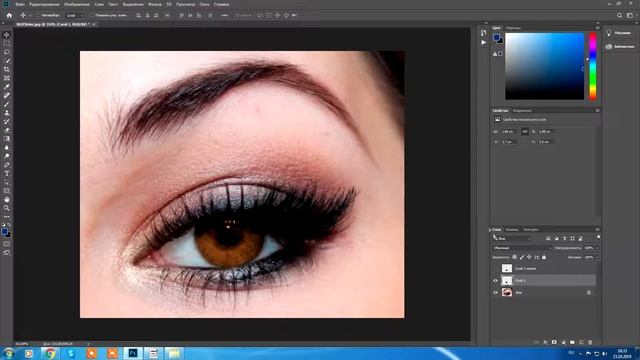Select the Rectangle shape tool

pyautogui.click(x=7, y=191)
